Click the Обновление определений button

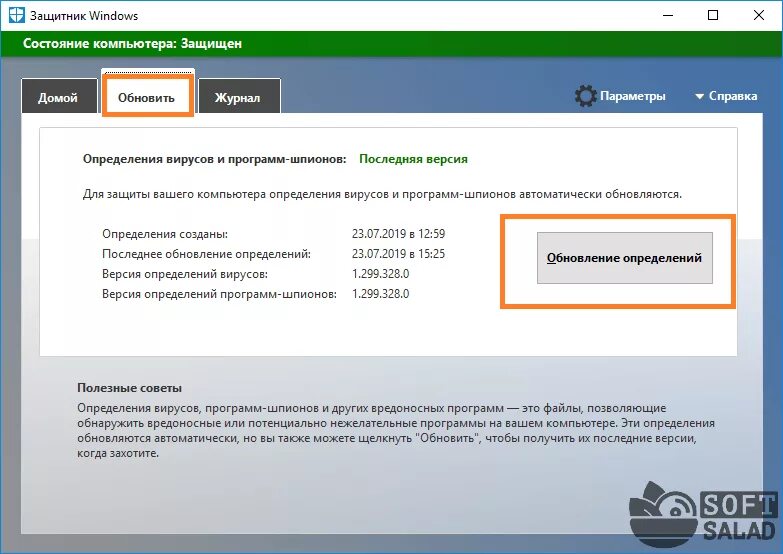(624, 258)
